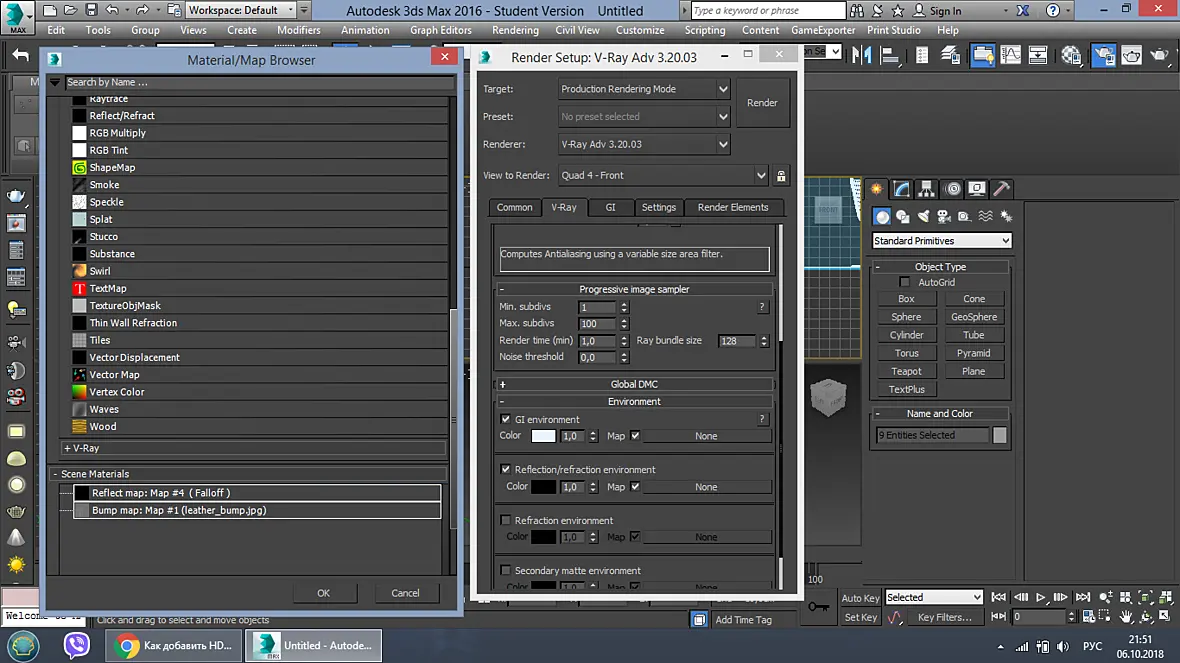Toggle Reflection/refraction environment Map checkbox
1180x663 pixels.
pyautogui.click(x=635, y=487)
